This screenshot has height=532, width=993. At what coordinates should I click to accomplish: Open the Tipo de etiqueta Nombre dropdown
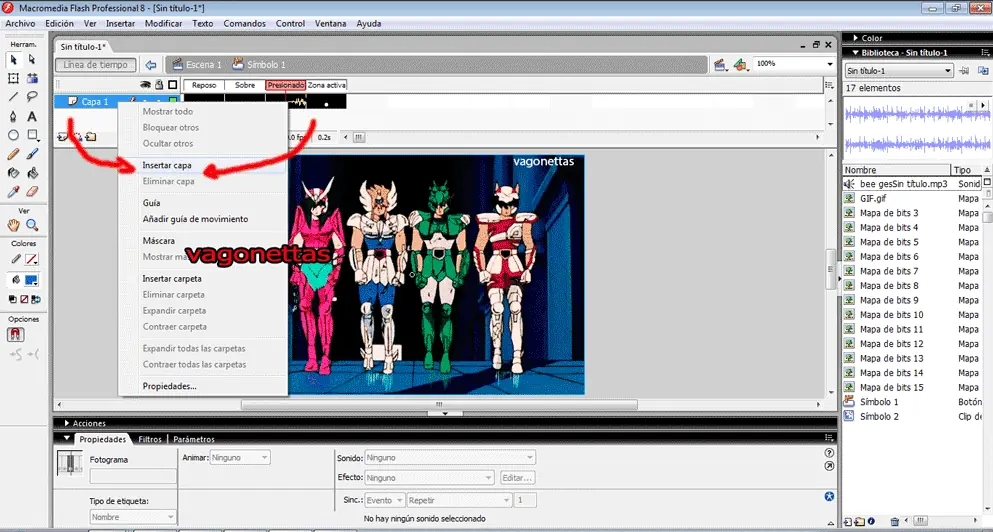coord(133,517)
